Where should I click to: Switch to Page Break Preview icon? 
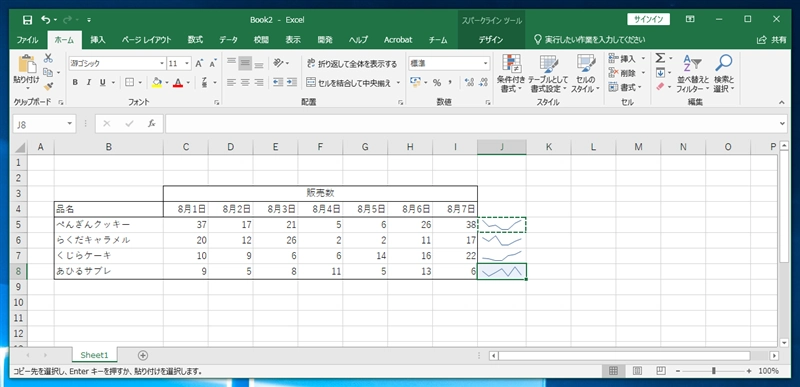coord(661,371)
